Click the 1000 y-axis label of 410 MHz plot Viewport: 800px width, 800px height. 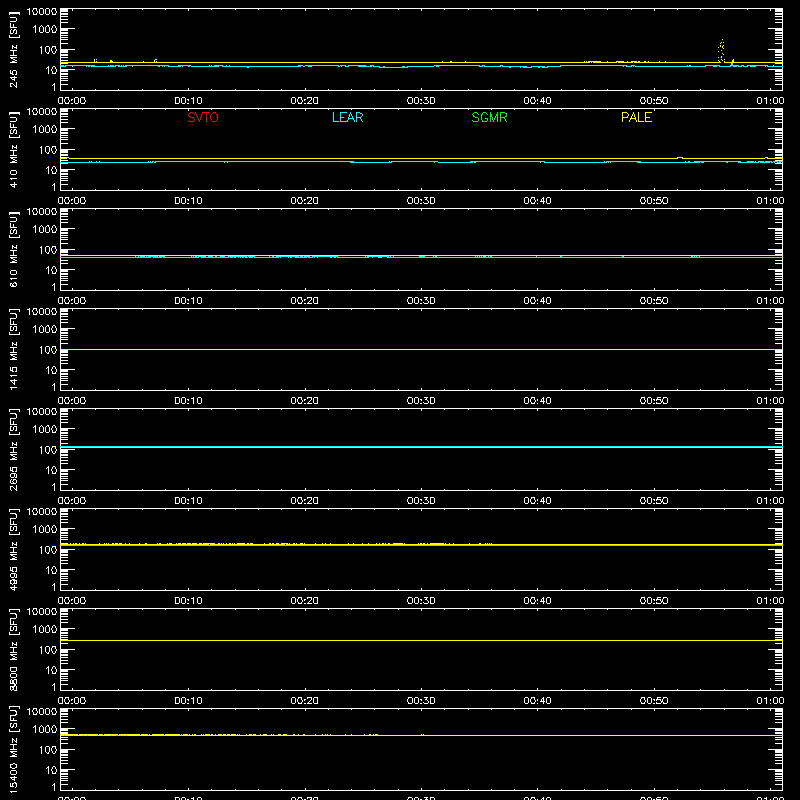pyautogui.click(x=45, y=130)
